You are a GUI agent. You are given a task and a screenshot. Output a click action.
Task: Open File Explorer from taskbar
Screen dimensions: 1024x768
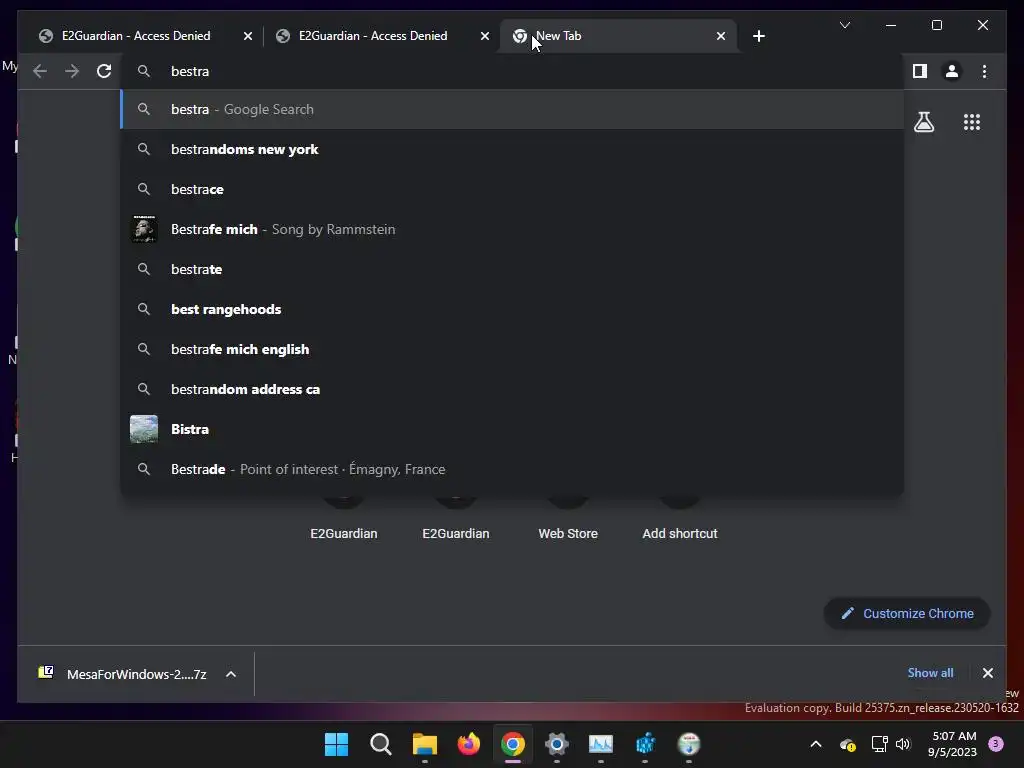[424, 744]
